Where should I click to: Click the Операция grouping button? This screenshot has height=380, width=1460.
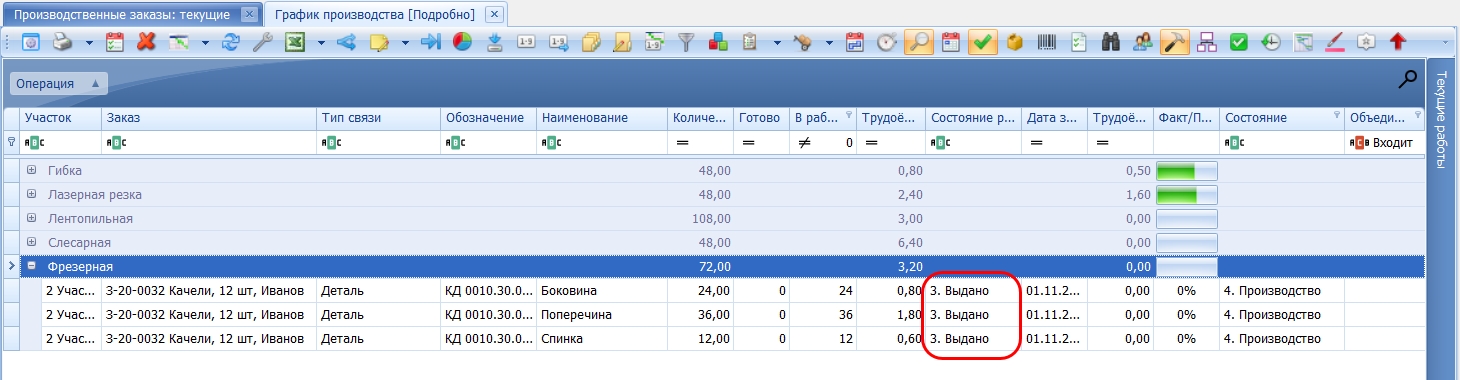58,83
